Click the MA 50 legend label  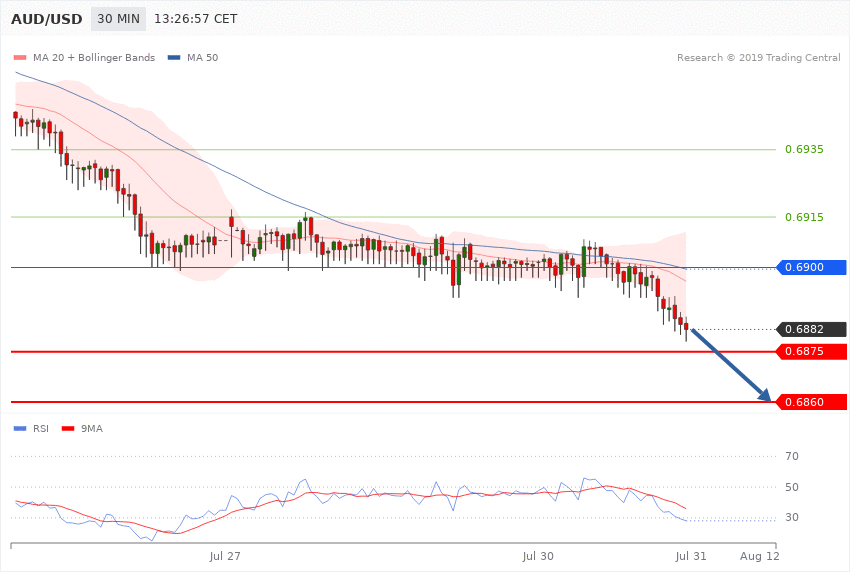click(202, 58)
